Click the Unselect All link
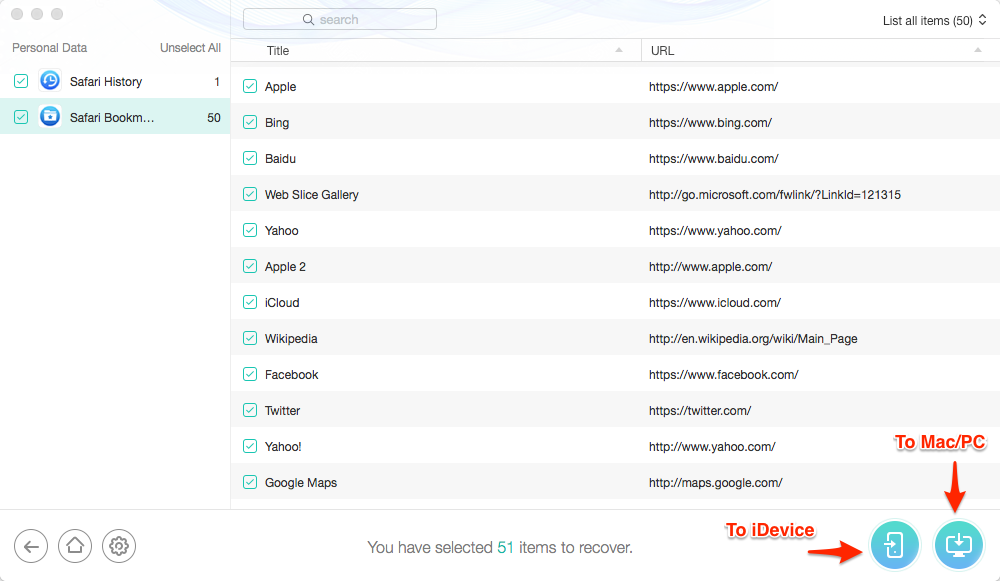1000x581 pixels. [x=190, y=48]
